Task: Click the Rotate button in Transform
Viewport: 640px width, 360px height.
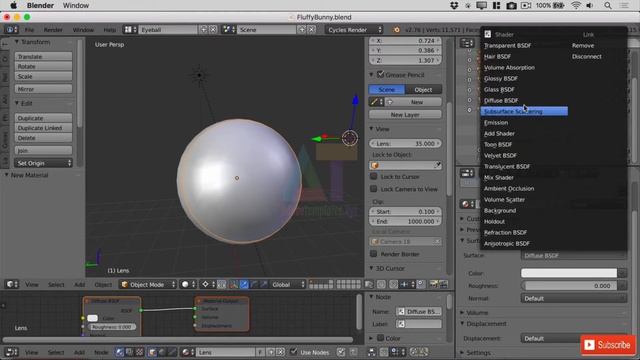Action: tap(43, 66)
